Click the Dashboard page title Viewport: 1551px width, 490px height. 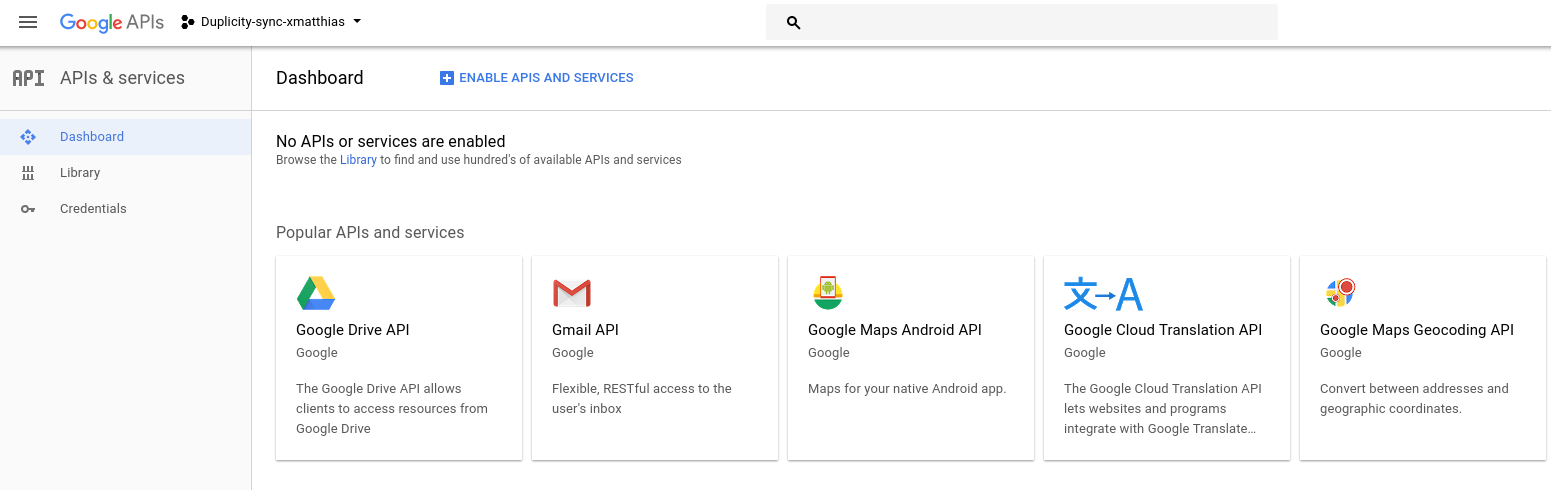(320, 78)
